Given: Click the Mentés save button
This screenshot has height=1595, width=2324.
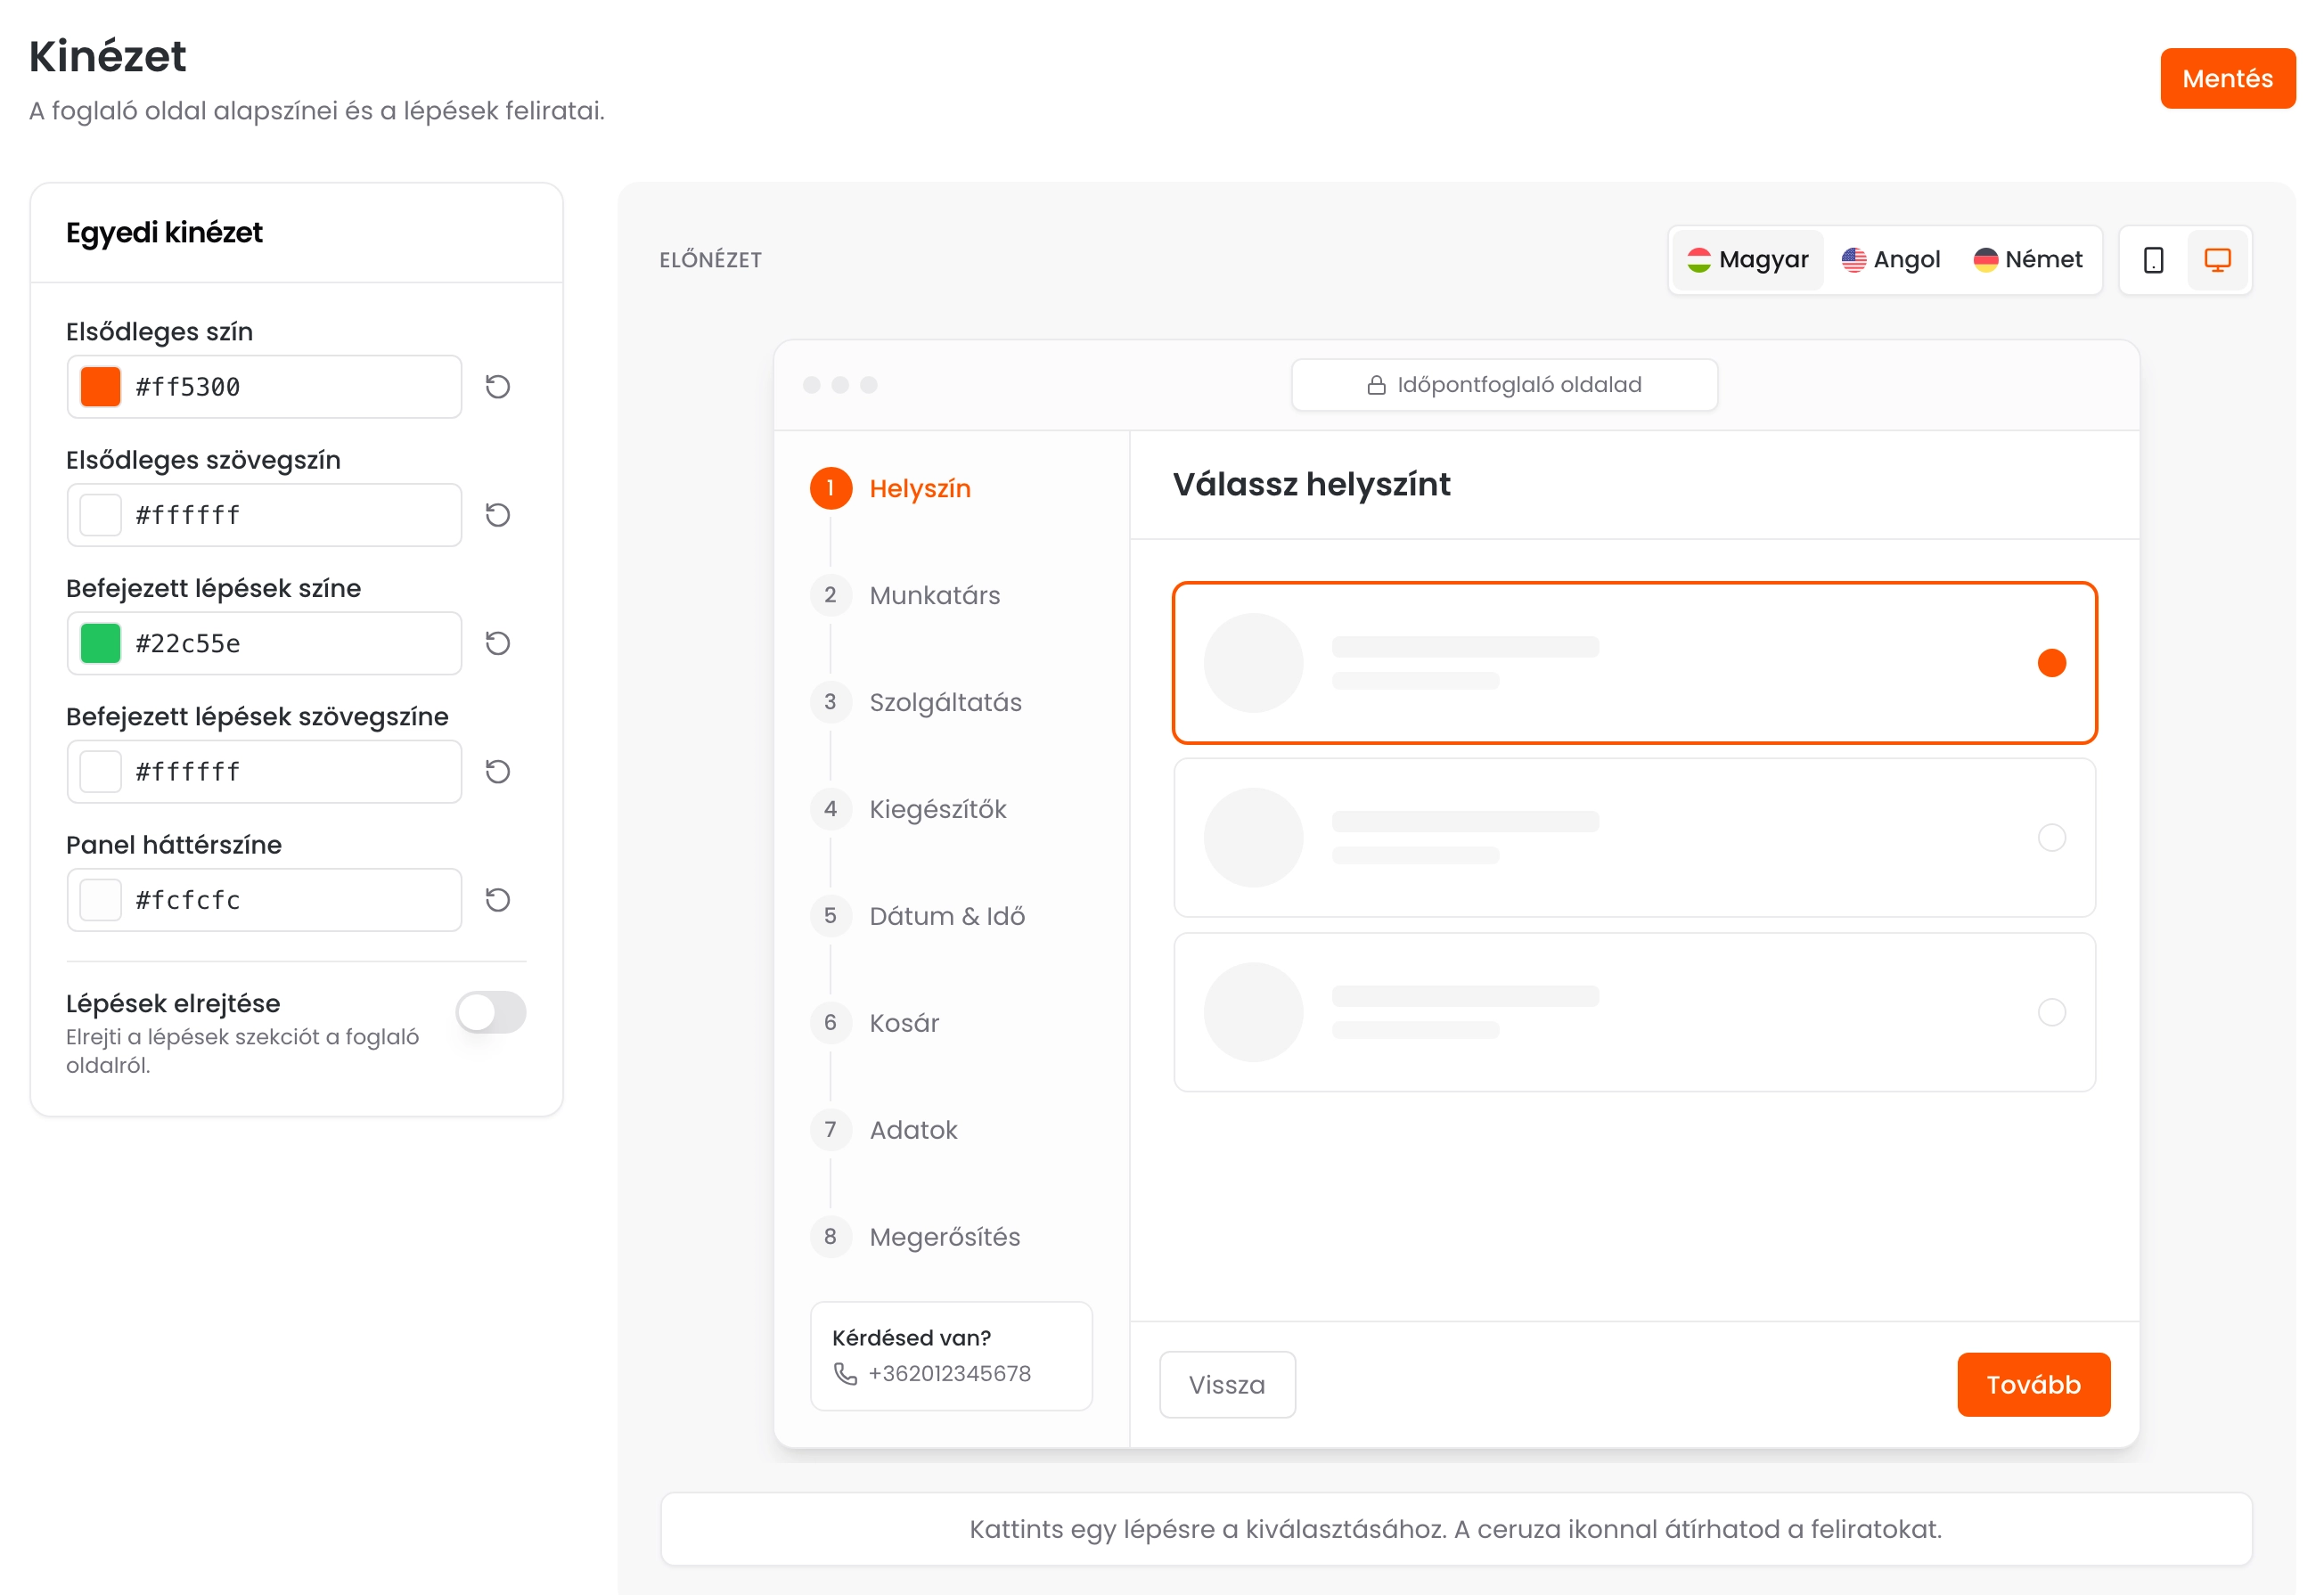Looking at the screenshot, I should 2228,78.
